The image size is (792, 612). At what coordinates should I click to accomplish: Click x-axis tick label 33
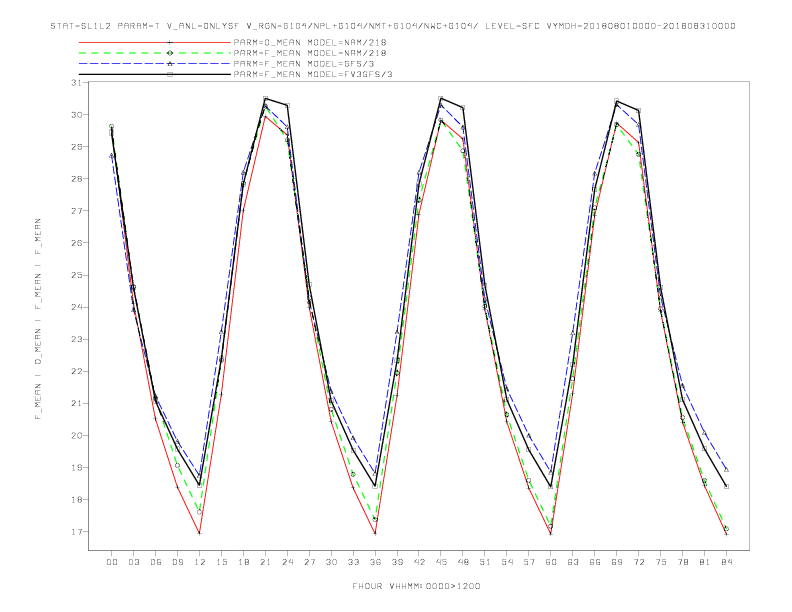point(353,562)
